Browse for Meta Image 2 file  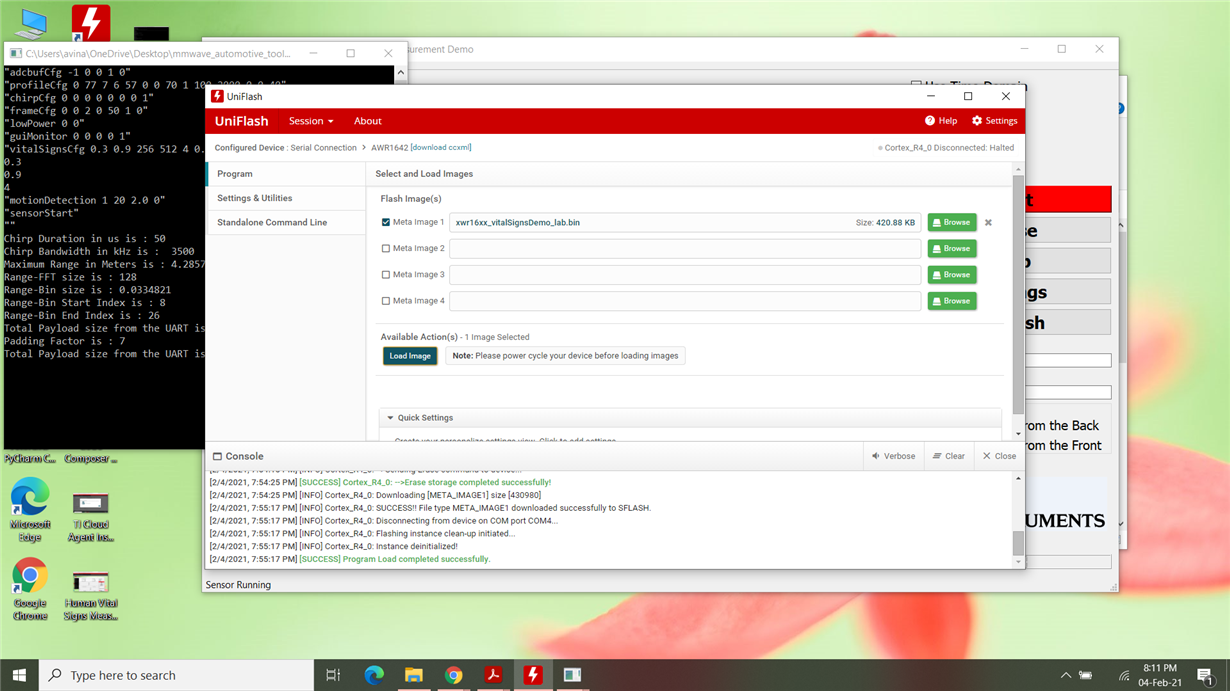[x=951, y=249]
